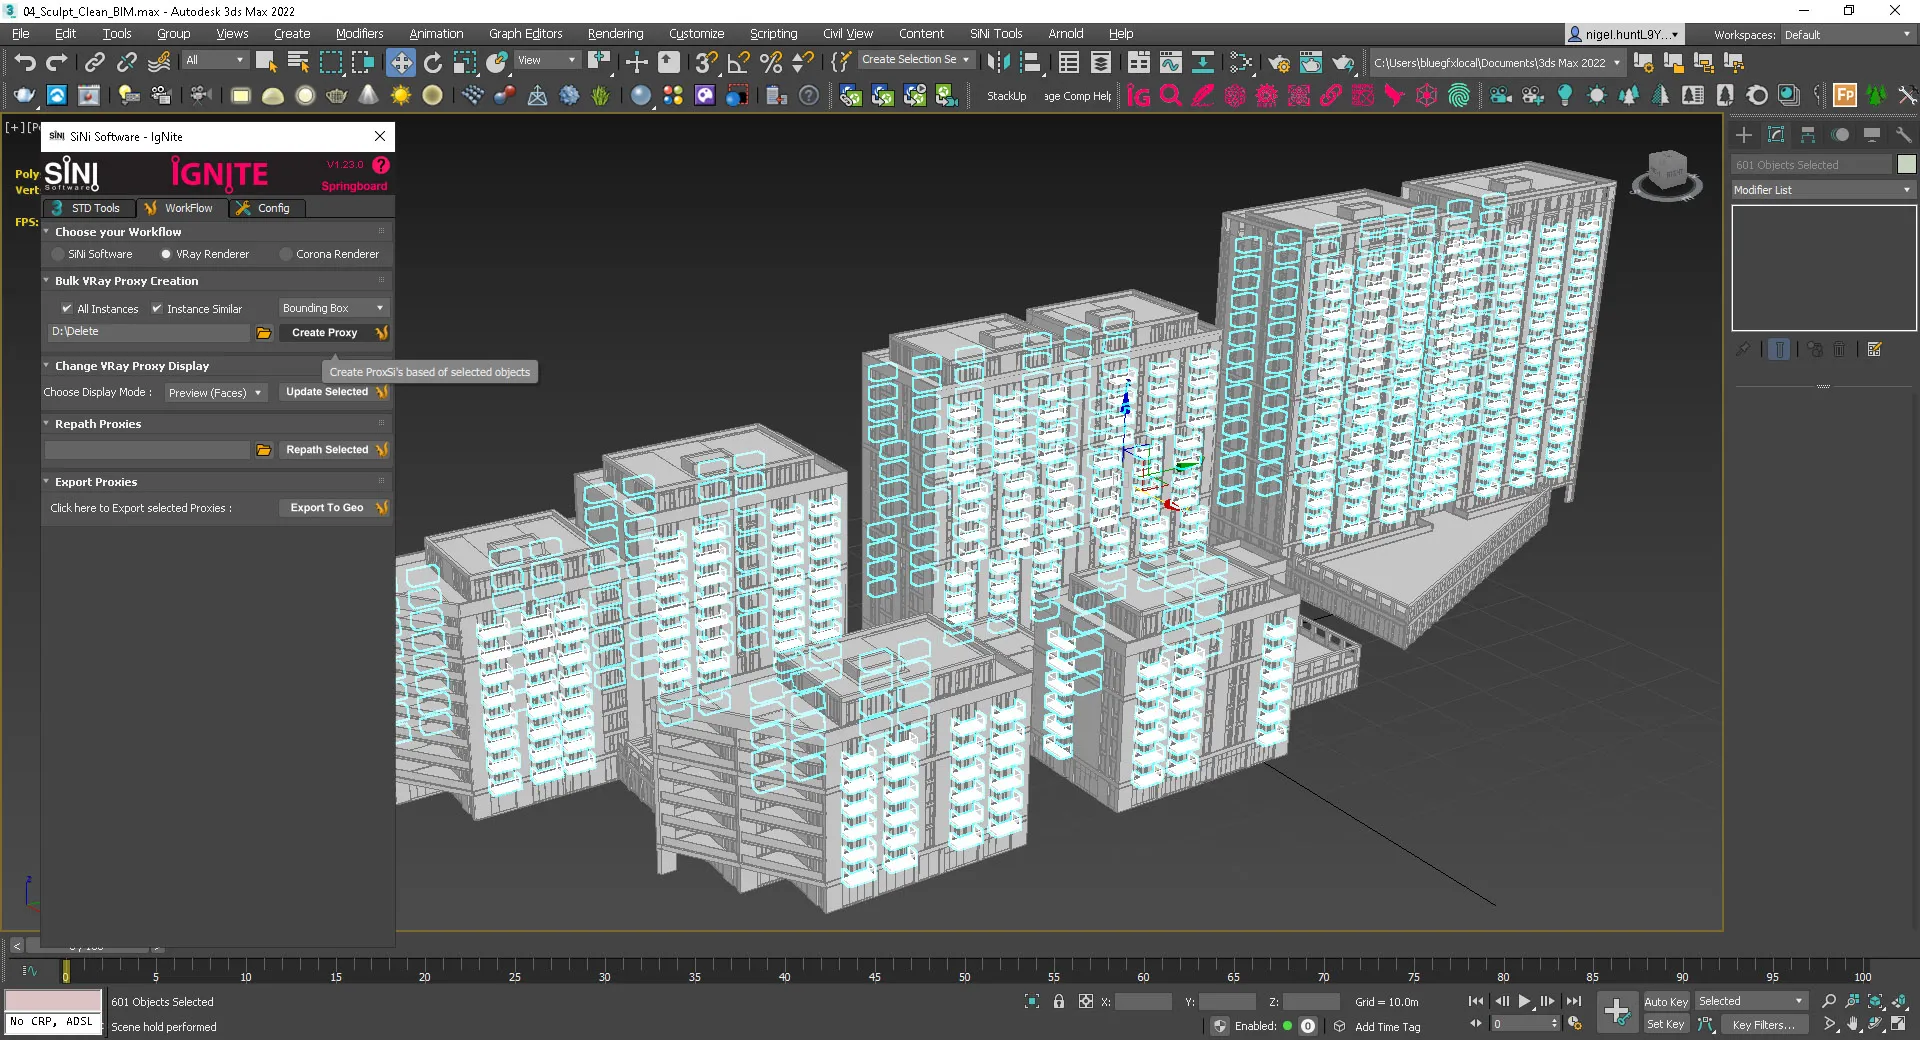Open the Mirror tool
The image size is (1920, 1040).
click(997, 62)
